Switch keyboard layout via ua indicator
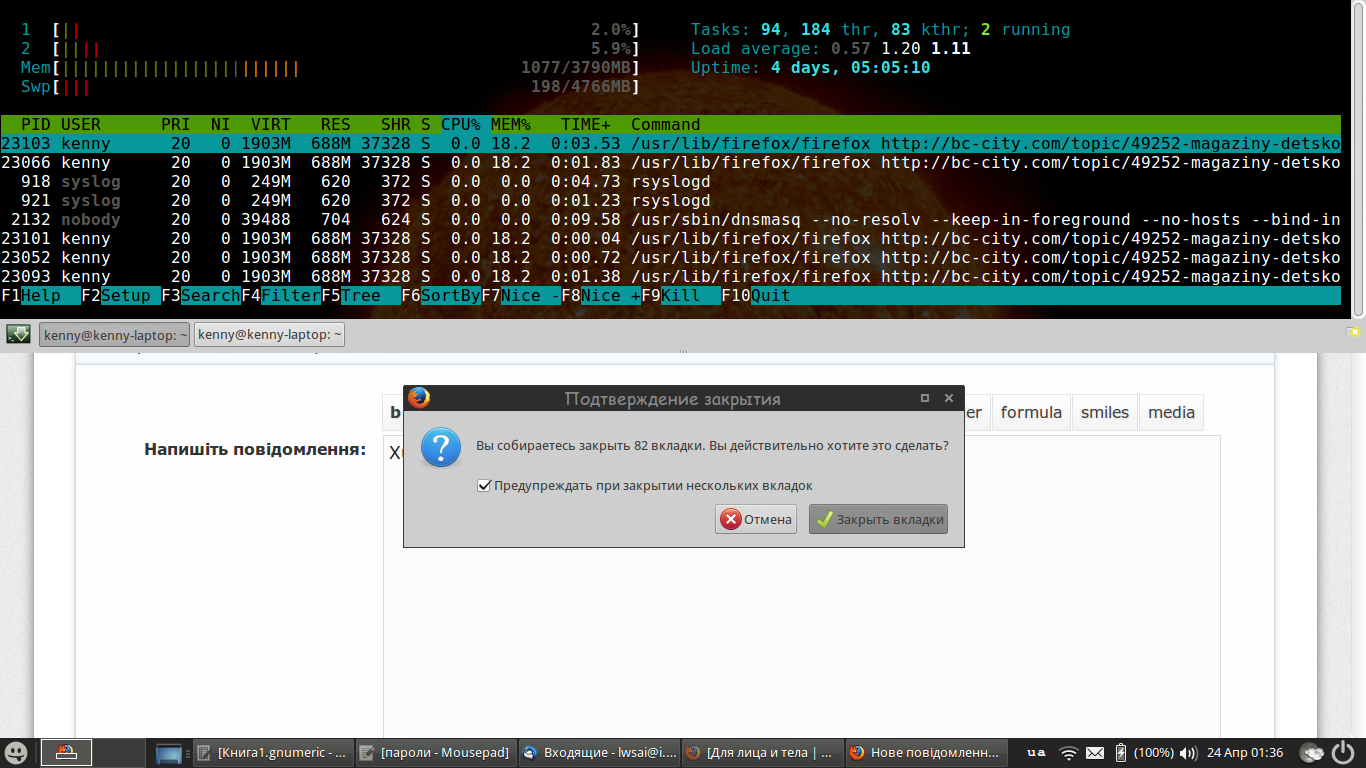The width and height of the screenshot is (1366, 768). point(1036,752)
